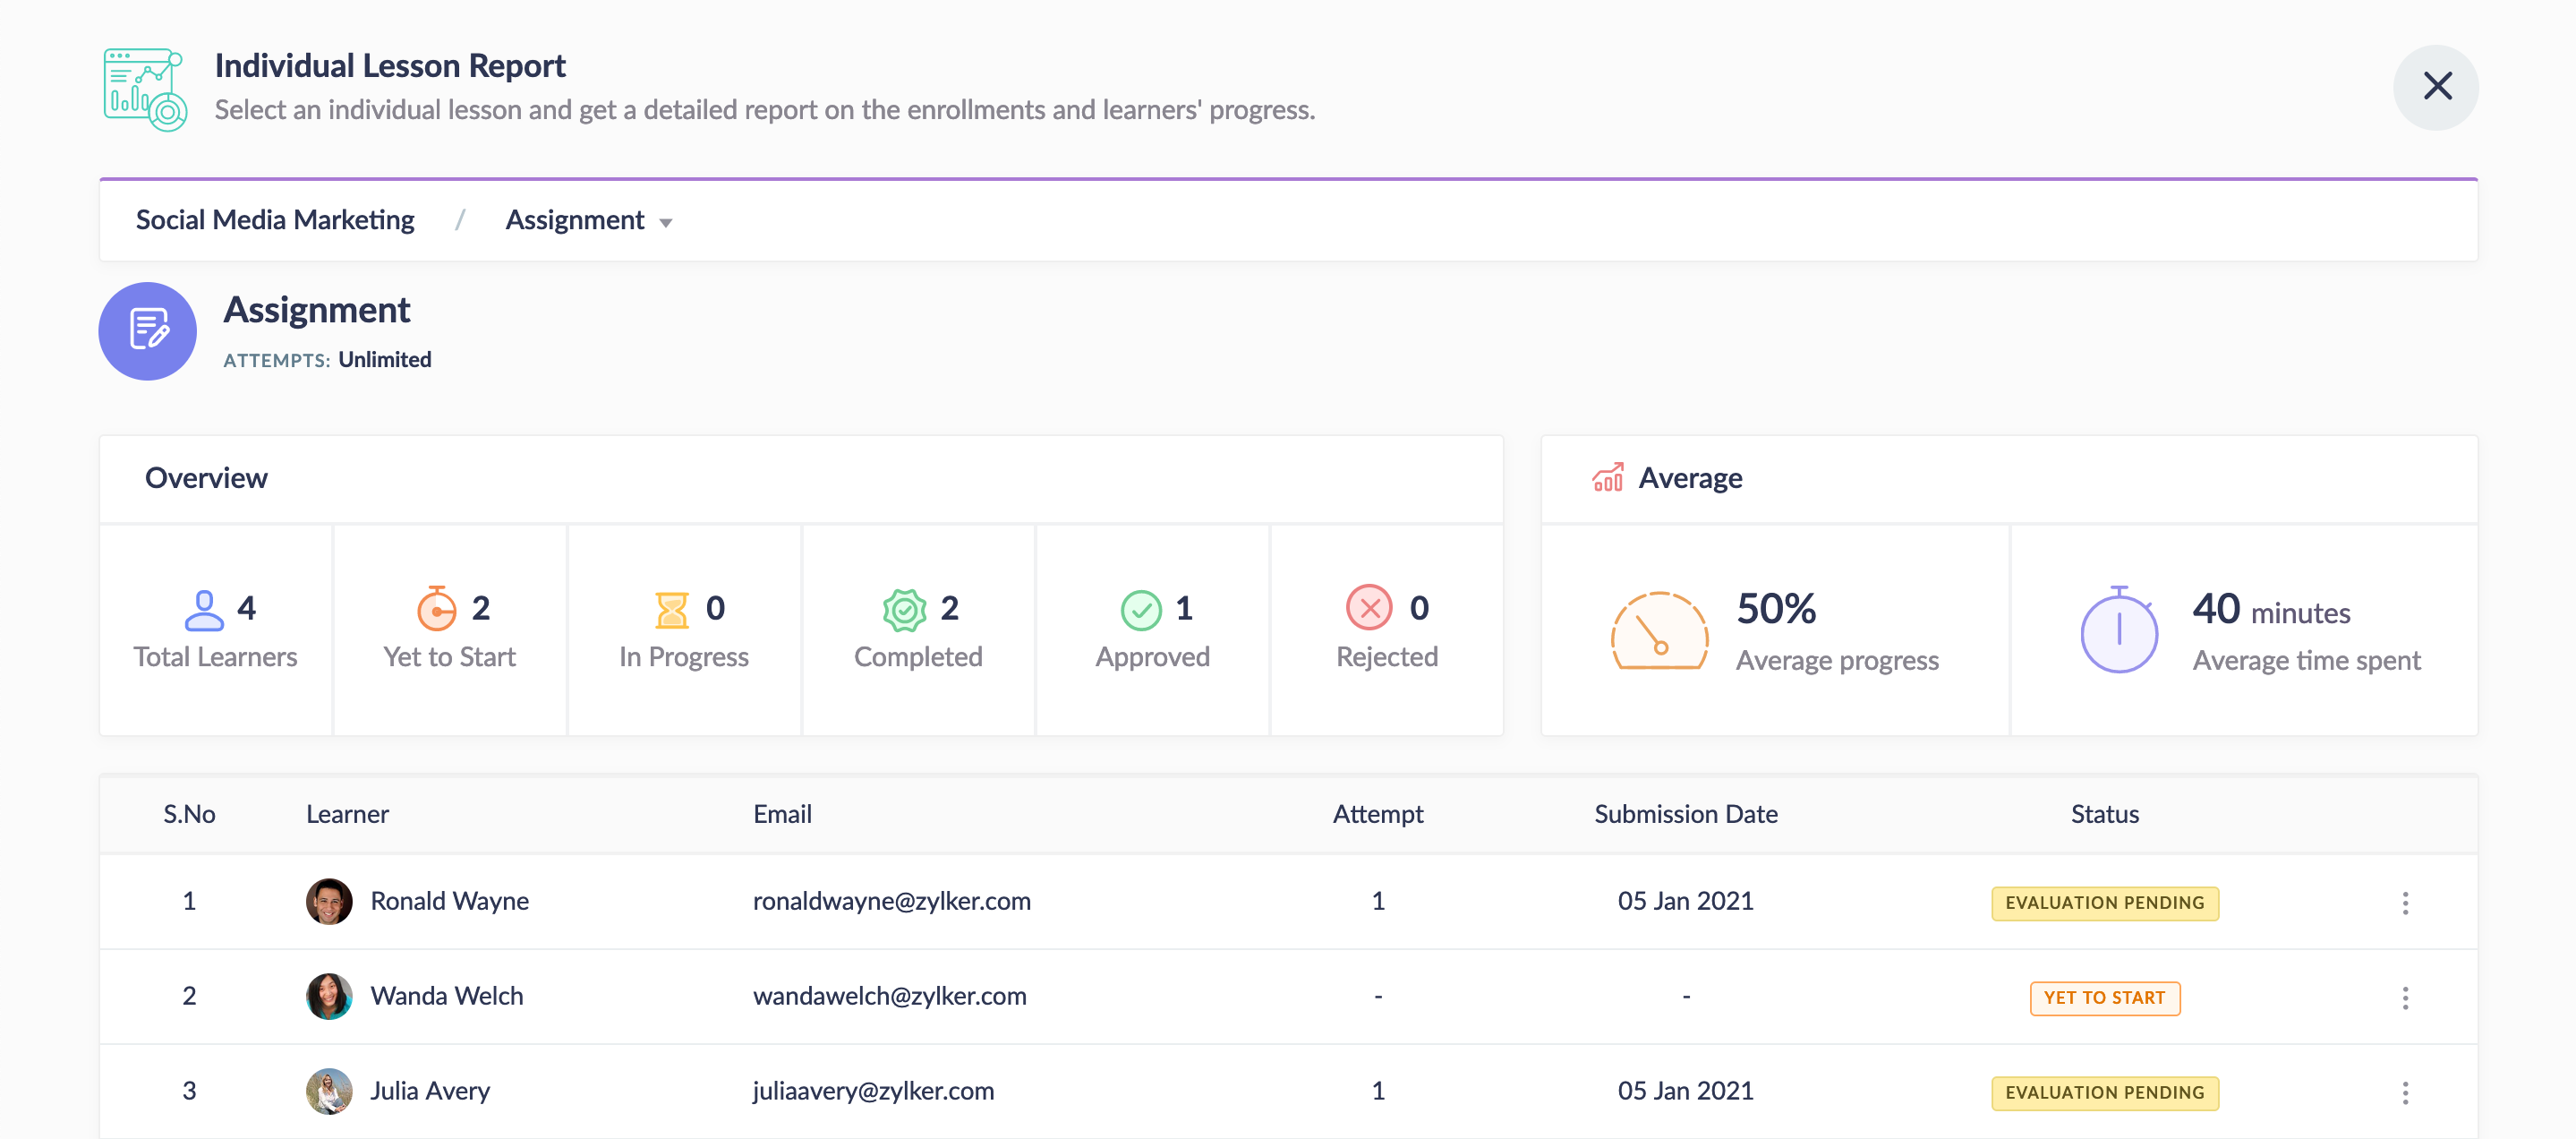
Task: Open more options for Ronald Wayne
Action: tap(2404, 902)
